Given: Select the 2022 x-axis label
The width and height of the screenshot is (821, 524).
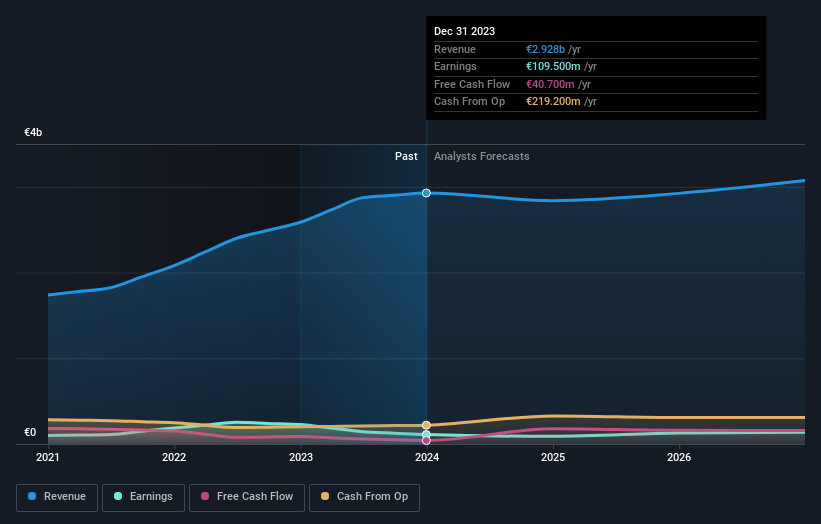Looking at the screenshot, I should click(174, 458).
